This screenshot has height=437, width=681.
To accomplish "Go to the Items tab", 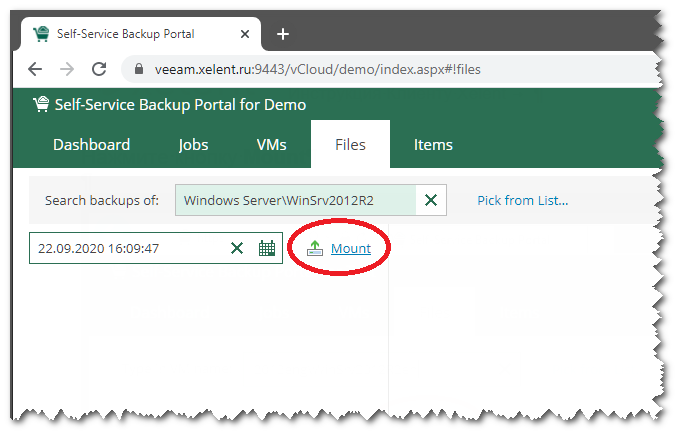I will [x=433, y=145].
